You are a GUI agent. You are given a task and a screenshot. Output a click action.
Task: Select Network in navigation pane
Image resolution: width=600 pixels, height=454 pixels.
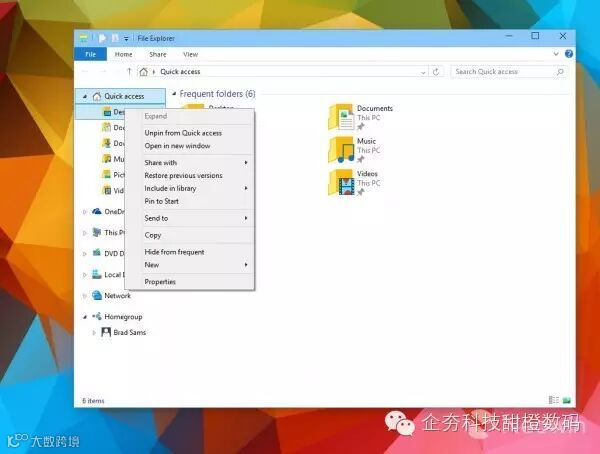pyautogui.click(x=117, y=296)
